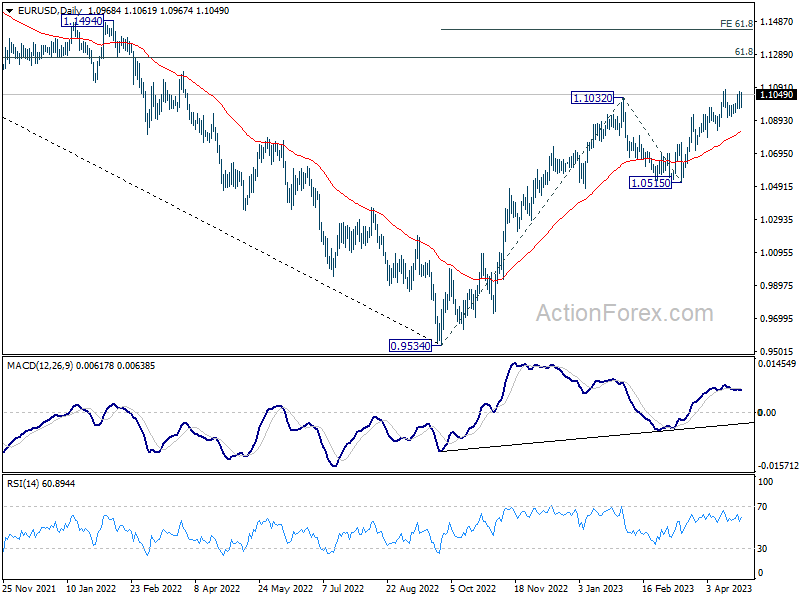Image resolution: width=800 pixels, height=600 pixels.
Task: Select the 5 Oct 2022 date marker
Action: (472, 588)
